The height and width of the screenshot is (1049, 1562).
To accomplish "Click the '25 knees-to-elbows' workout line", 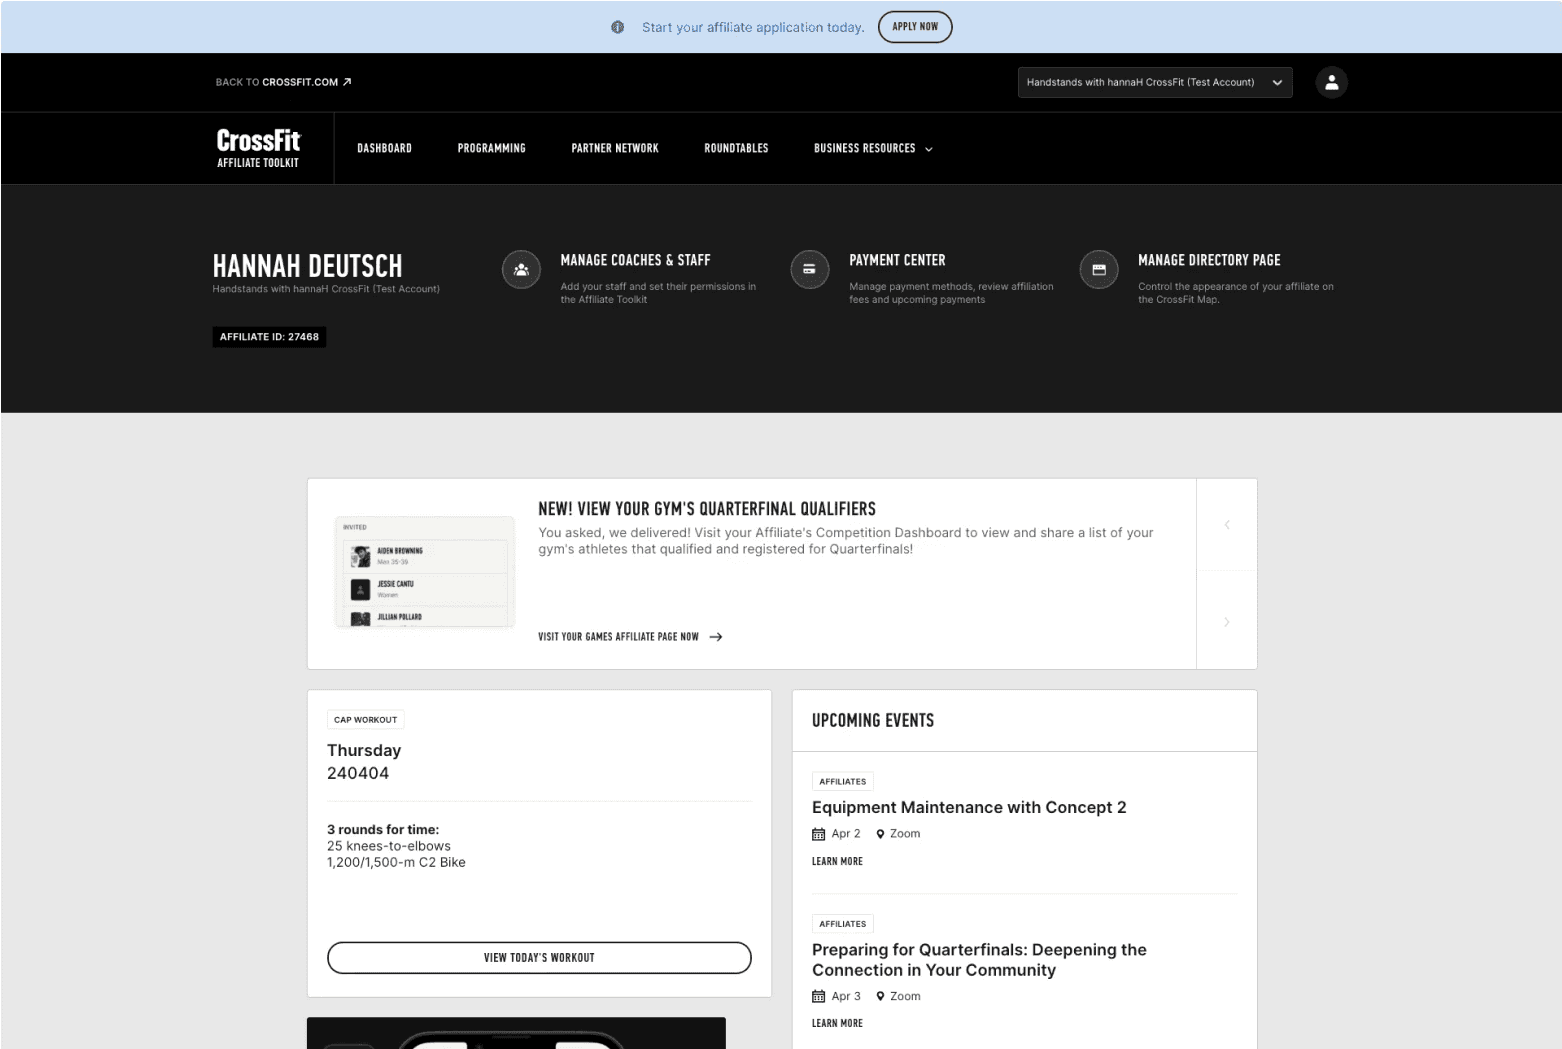I will (389, 846).
